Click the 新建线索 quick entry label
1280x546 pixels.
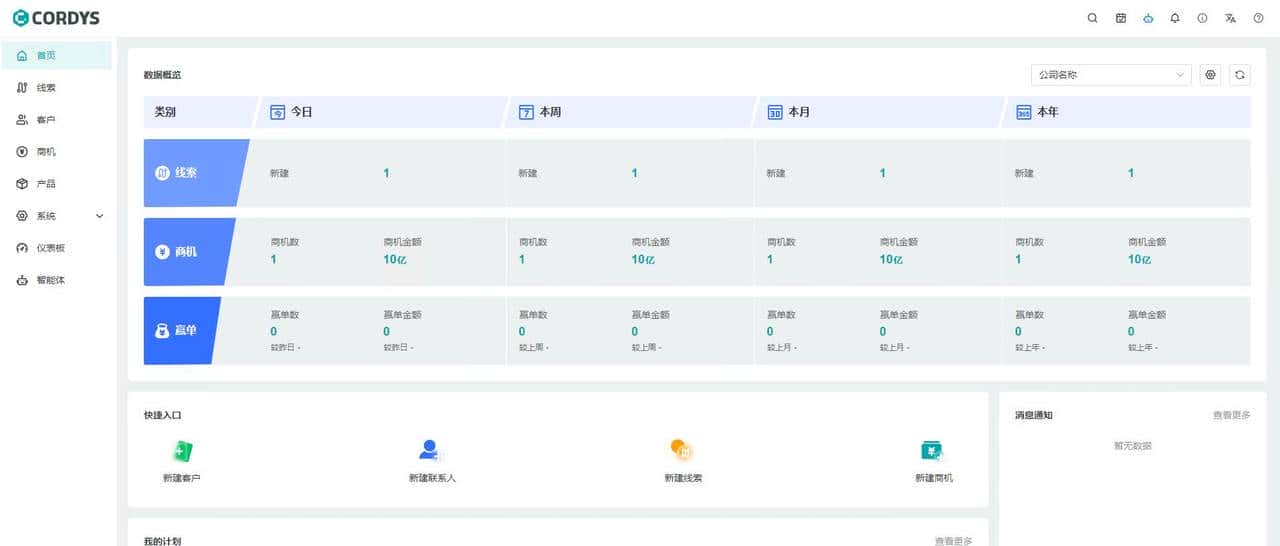tap(683, 478)
